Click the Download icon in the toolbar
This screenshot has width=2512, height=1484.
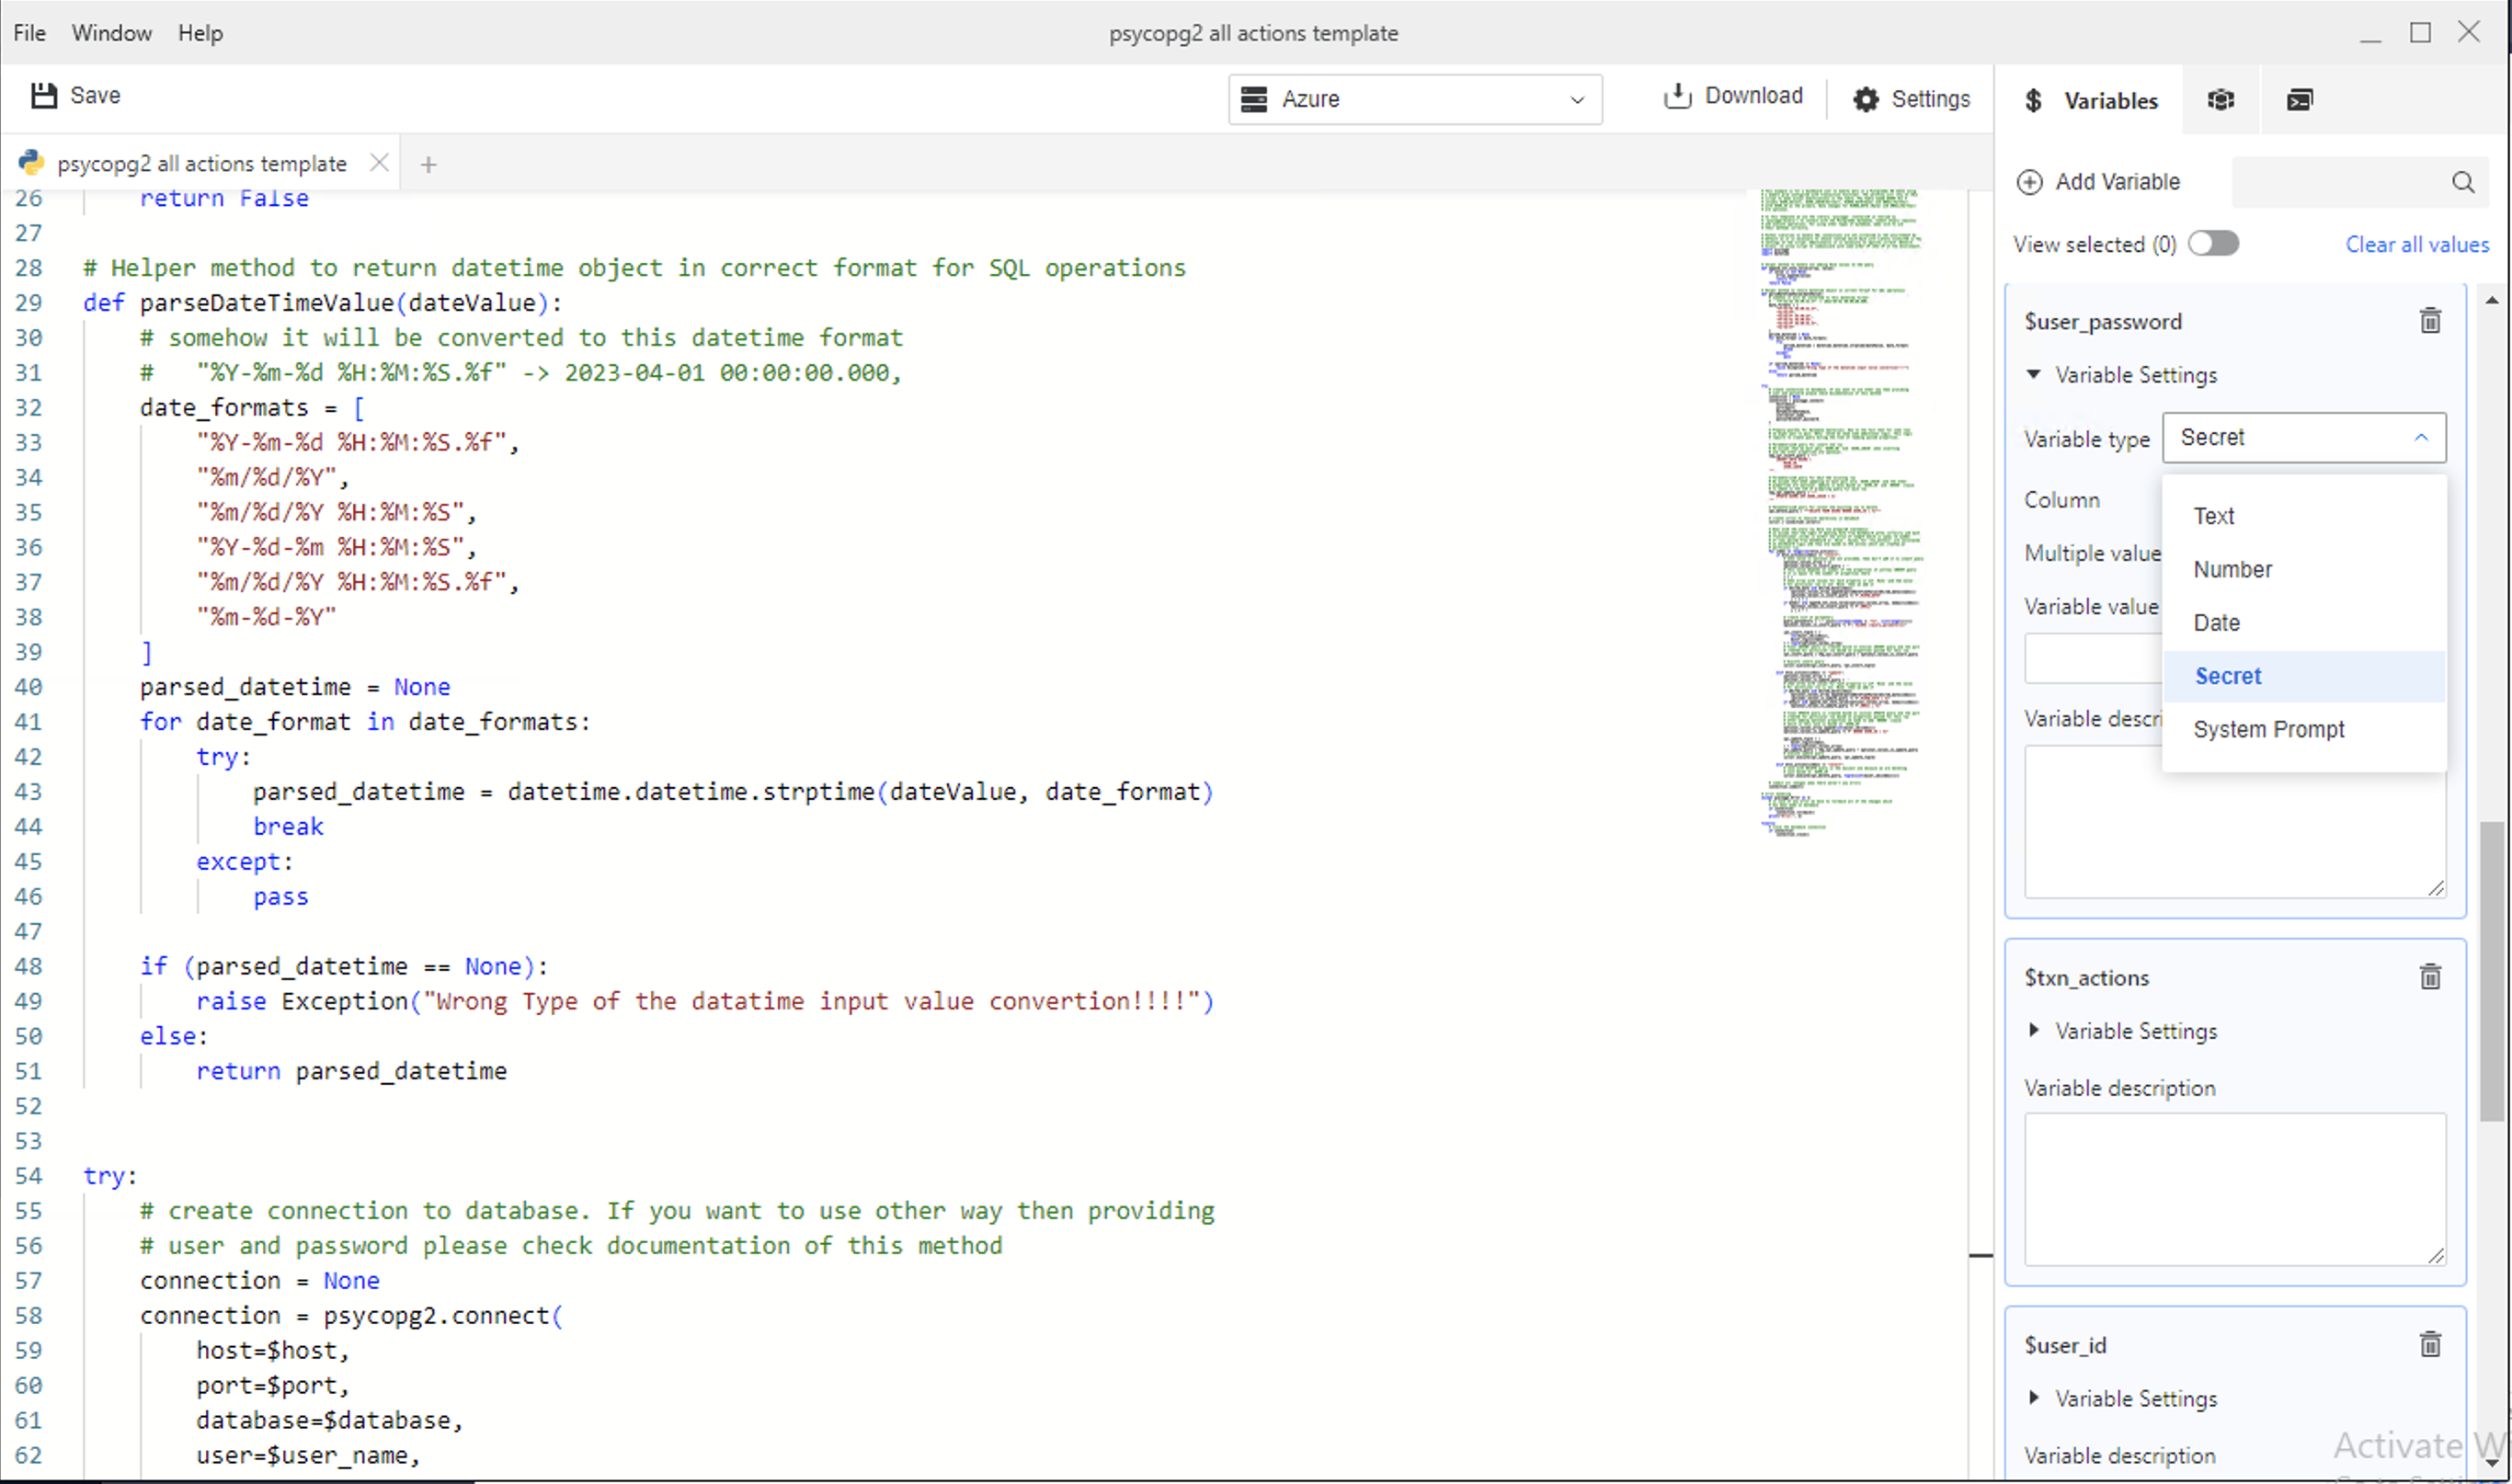coord(1677,96)
